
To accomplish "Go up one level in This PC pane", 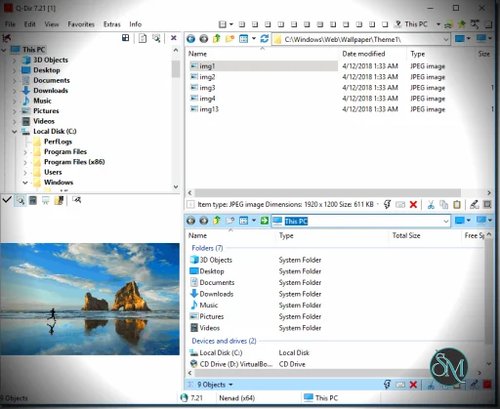I will coord(217,220).
